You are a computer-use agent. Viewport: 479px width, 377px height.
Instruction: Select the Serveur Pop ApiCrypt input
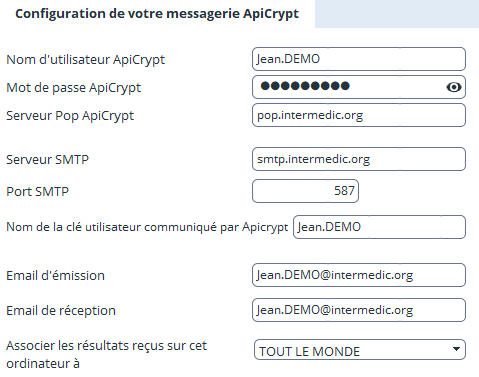pos(359,115)
